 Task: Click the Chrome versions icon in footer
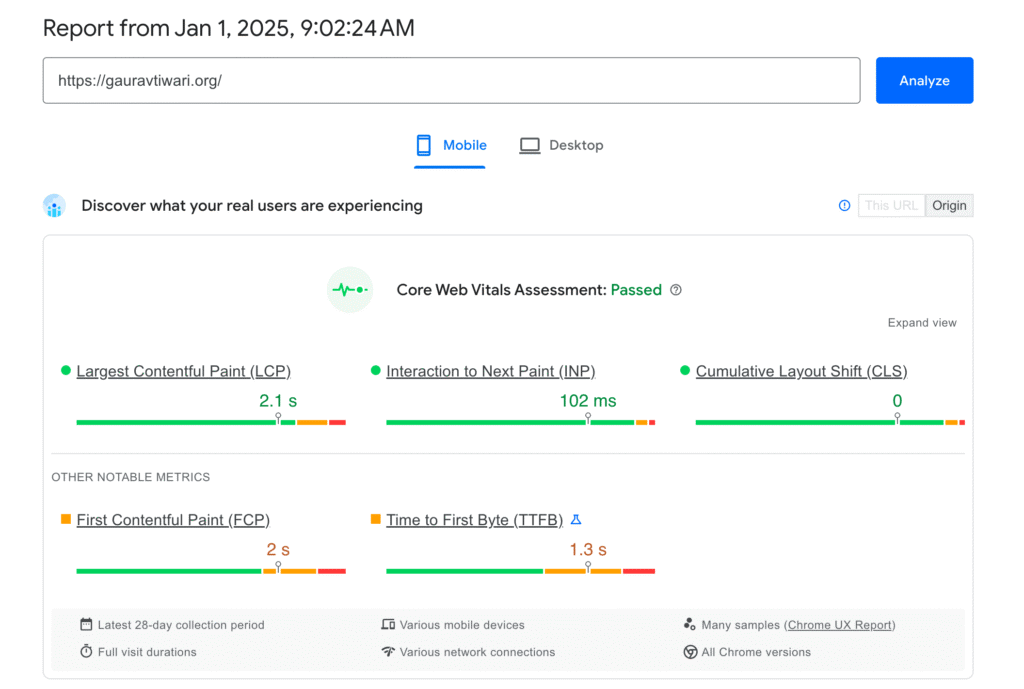(x=690, y=651)
